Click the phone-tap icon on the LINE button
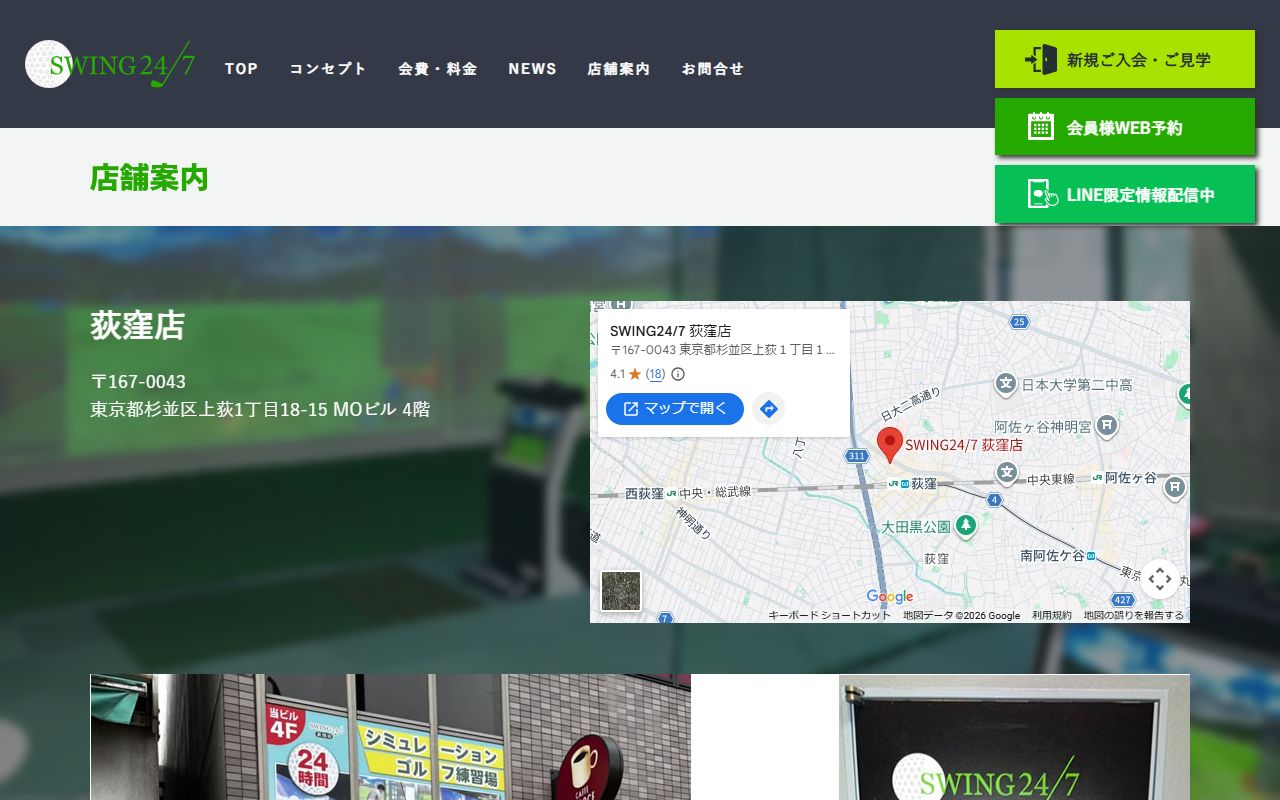This screenshot has width=1280, height=800. click(1043, 194)
